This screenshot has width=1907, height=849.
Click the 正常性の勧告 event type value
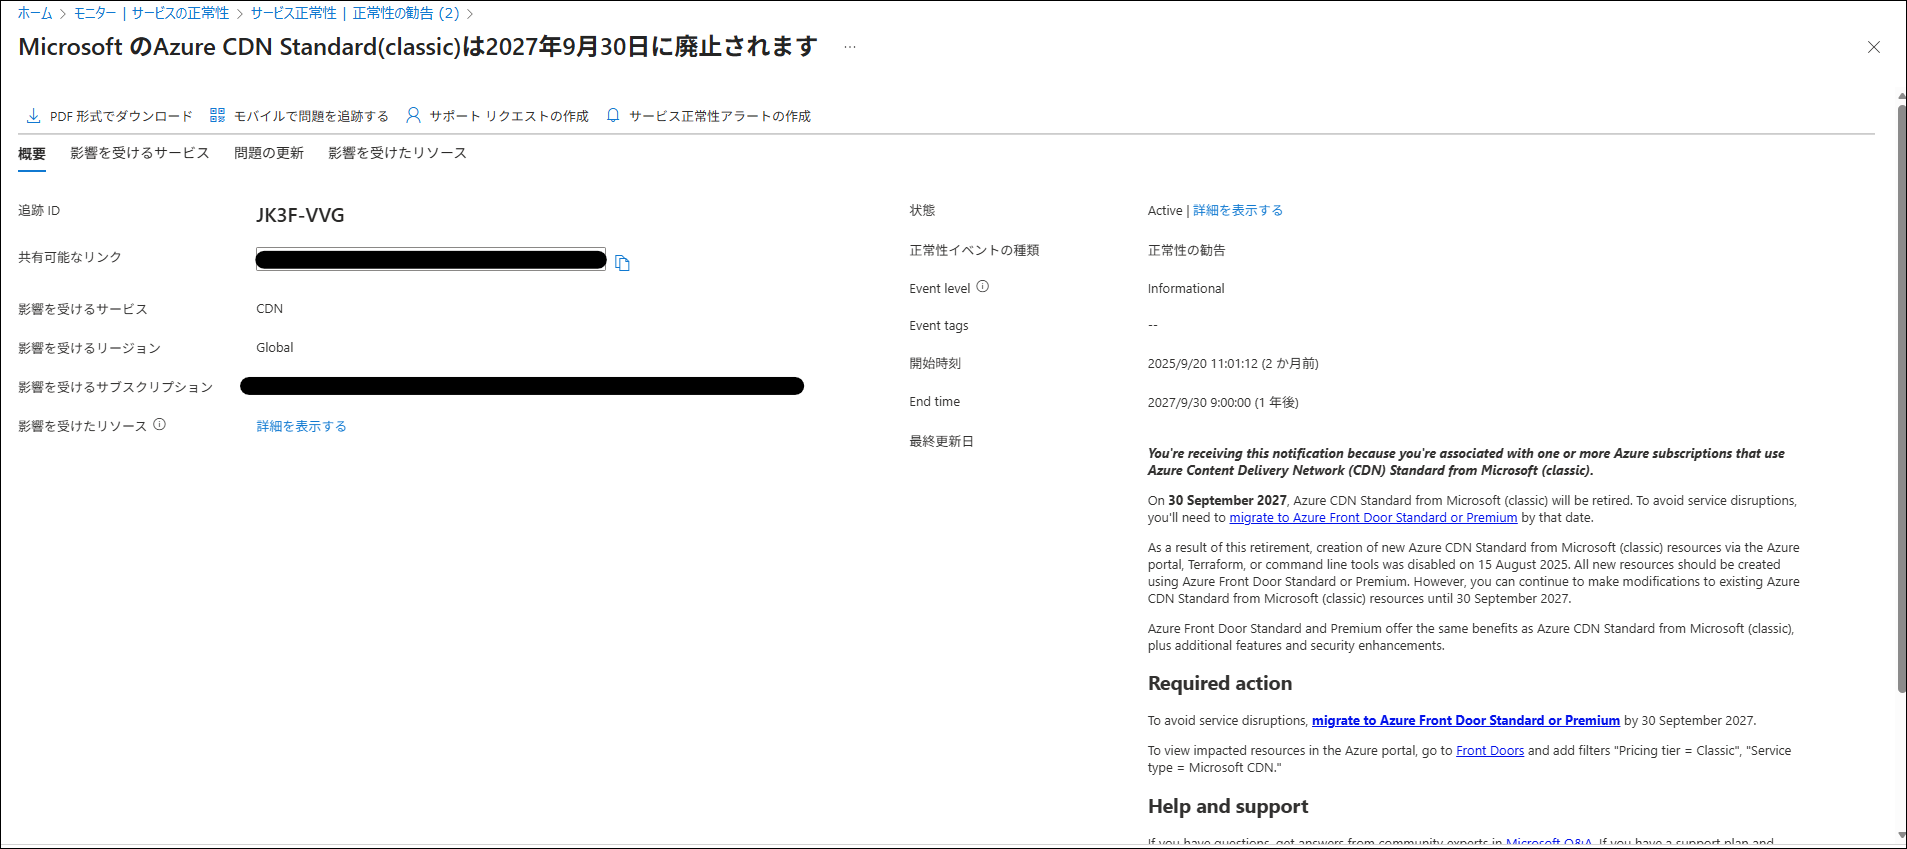click(1187, 250)
